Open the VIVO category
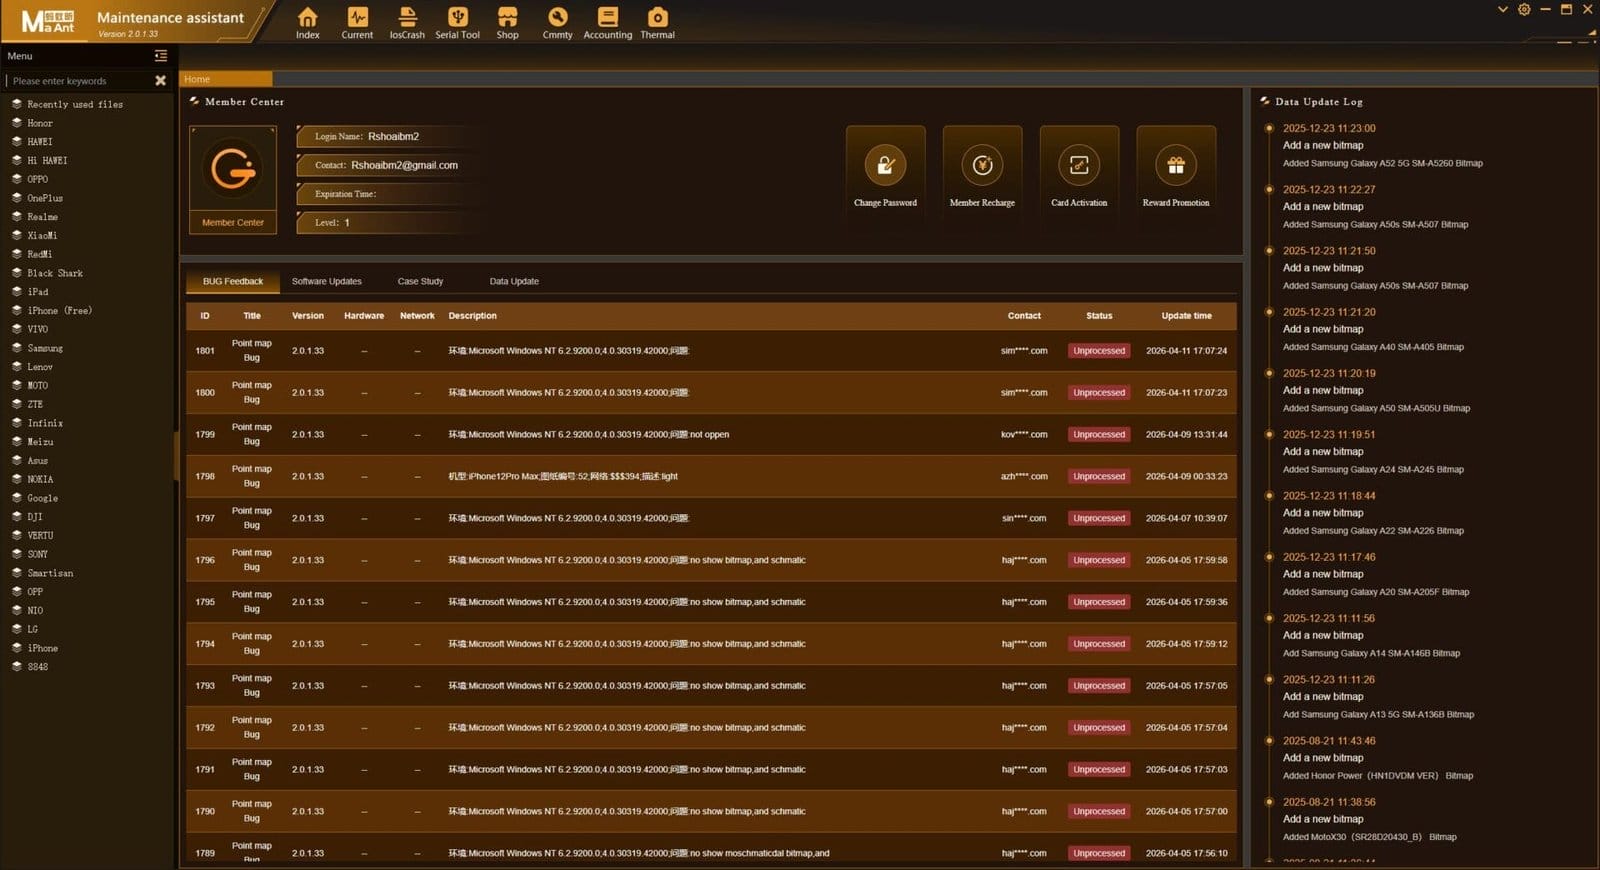The height and width of the screenshot is (870, 1600). (x=30, y=329)
